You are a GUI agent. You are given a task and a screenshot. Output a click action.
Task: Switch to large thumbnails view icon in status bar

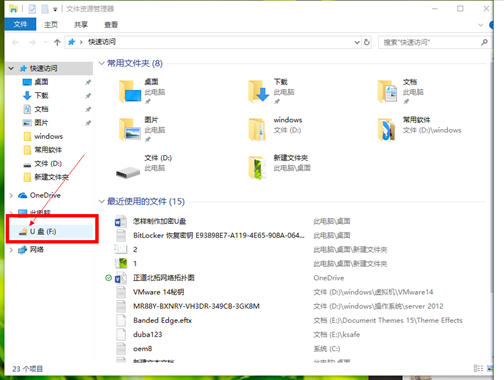click(490, 368)
